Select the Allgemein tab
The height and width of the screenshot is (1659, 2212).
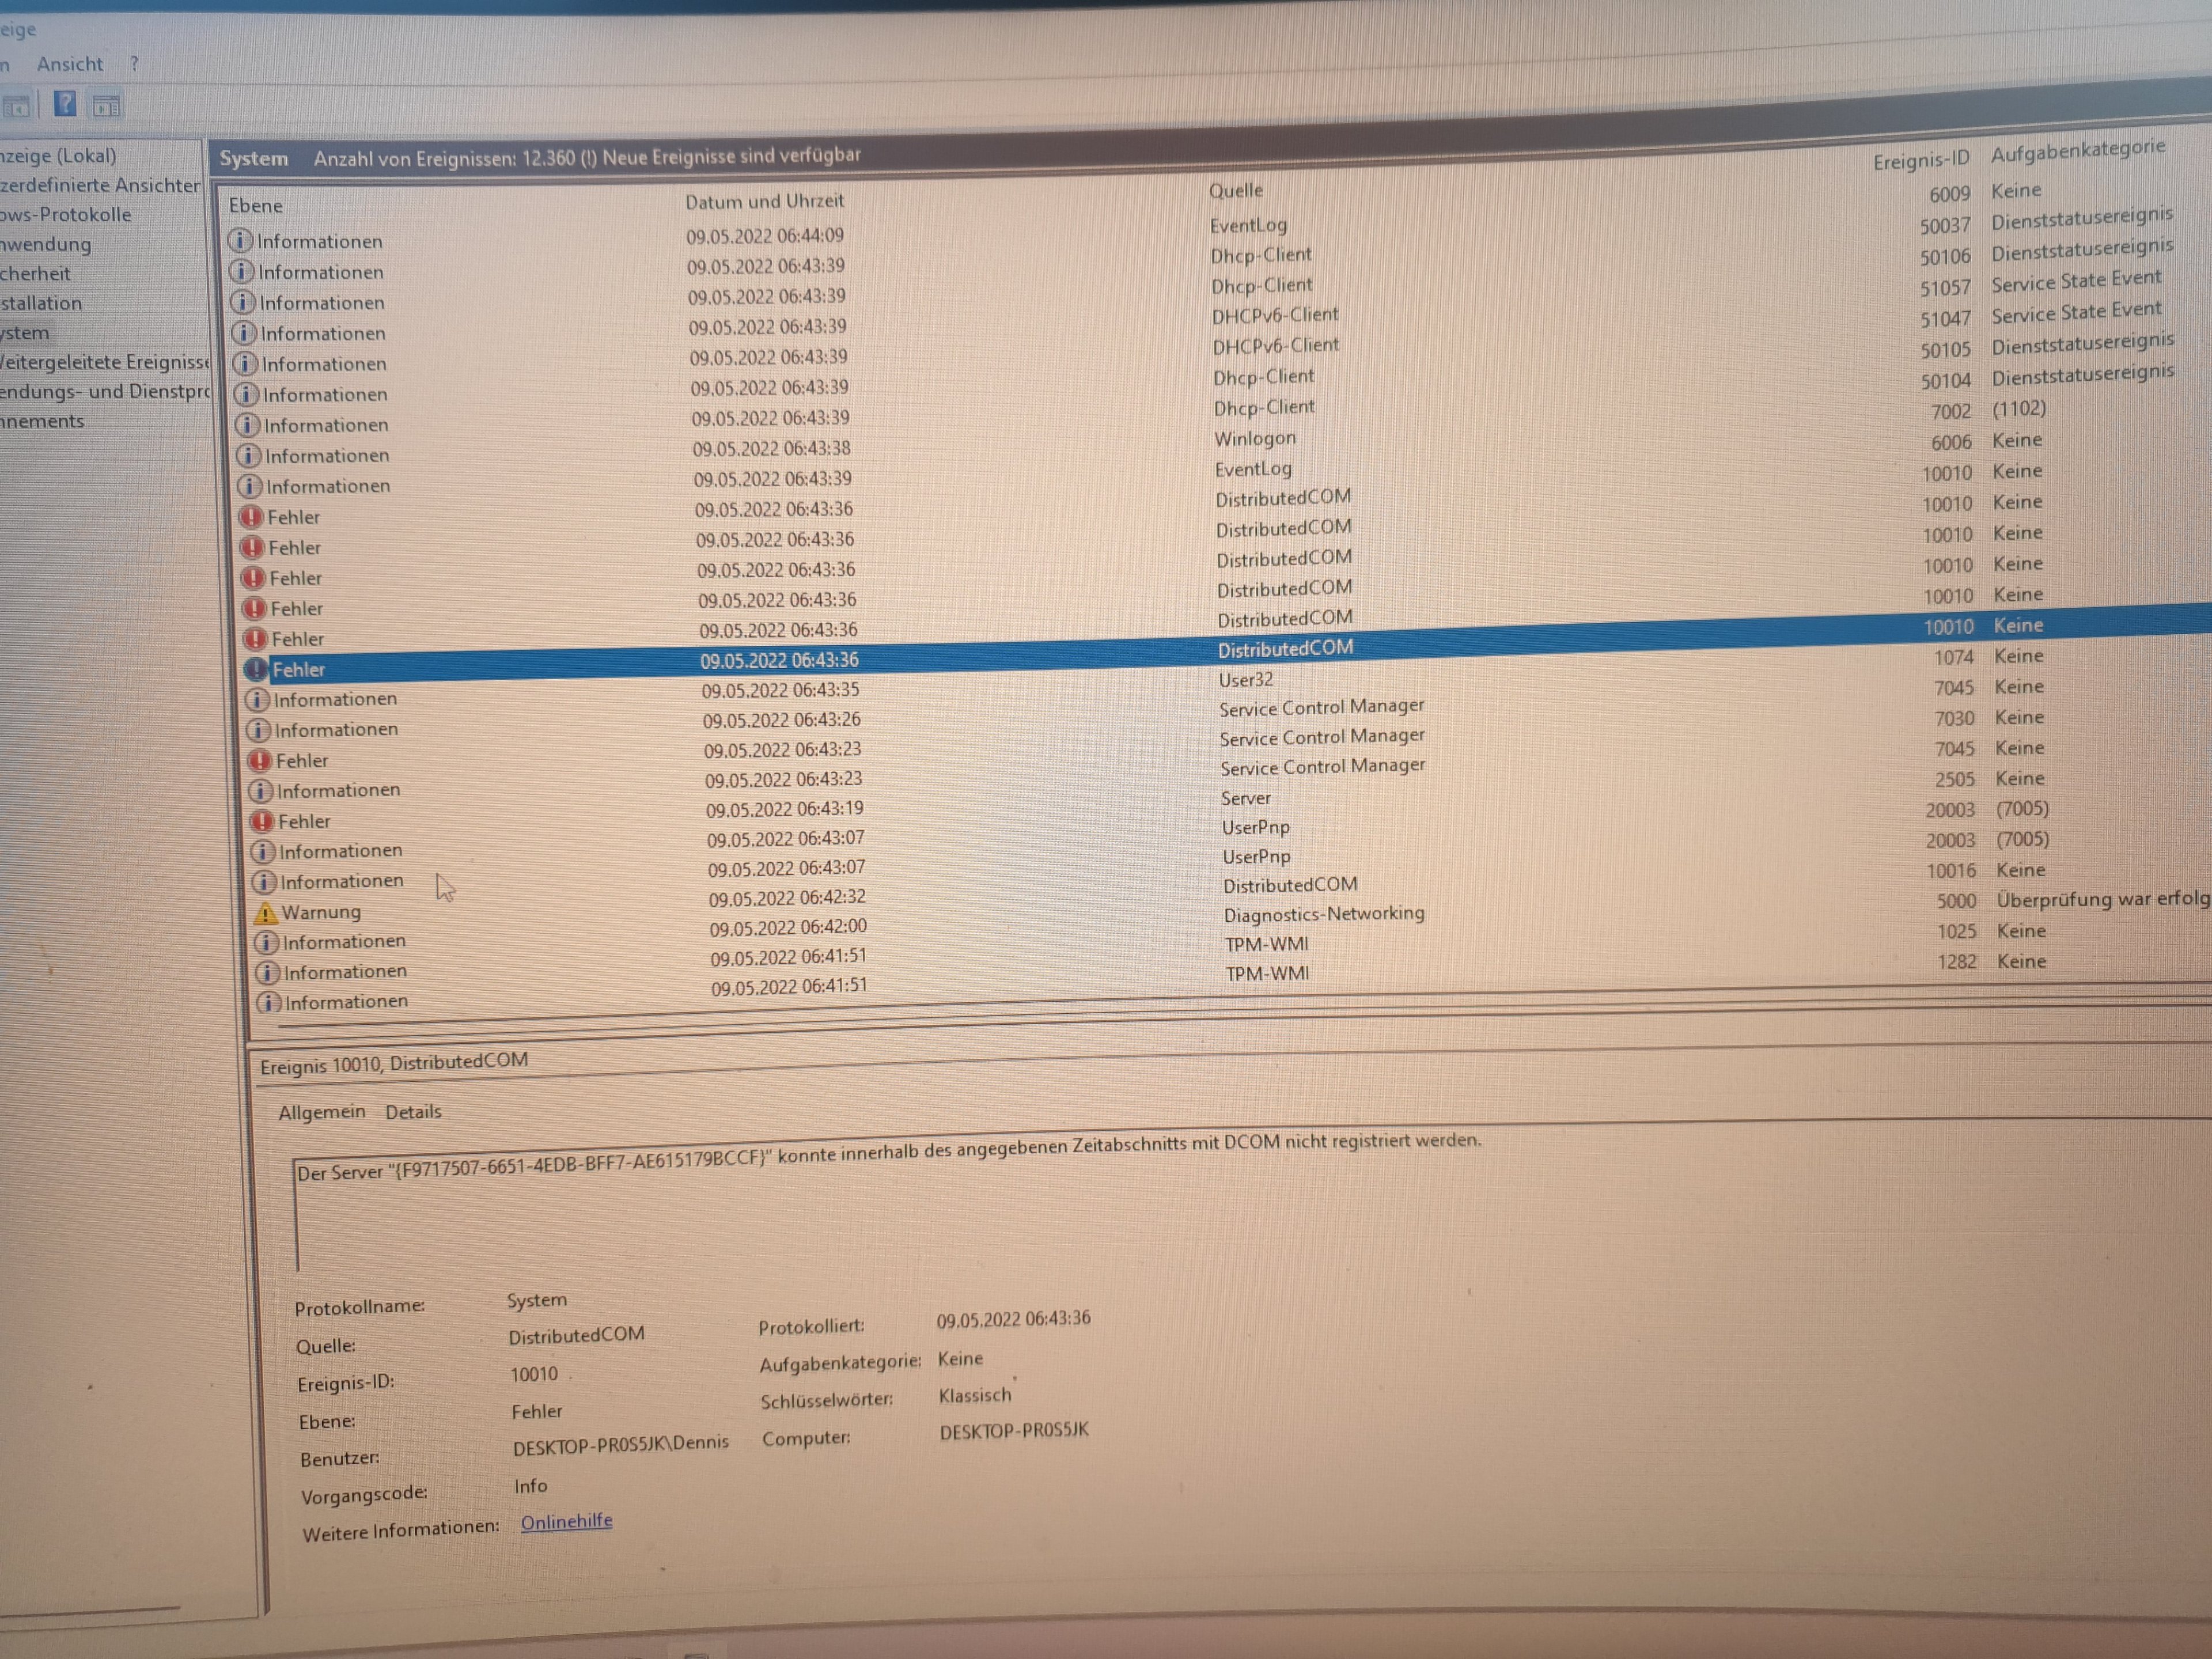[x=321, y=1112]
